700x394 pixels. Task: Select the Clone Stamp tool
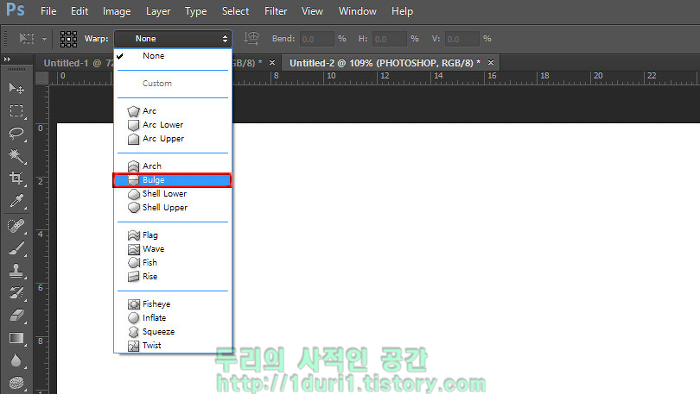16,270
